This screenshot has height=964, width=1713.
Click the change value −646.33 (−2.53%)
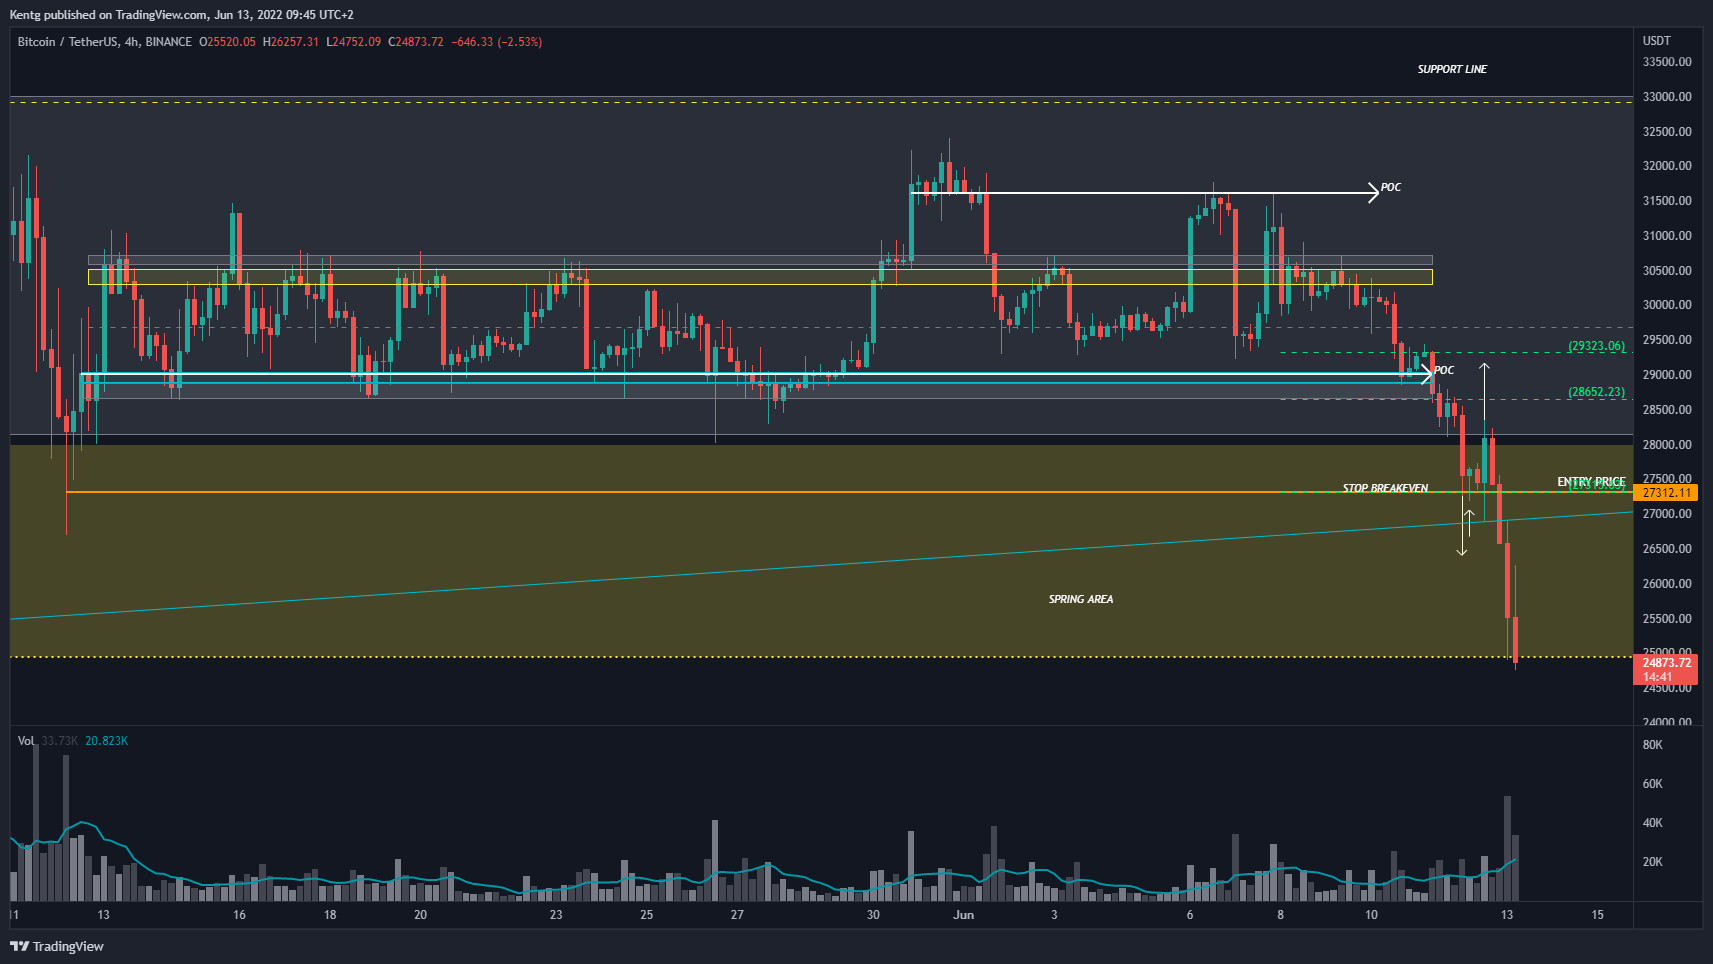497,42
